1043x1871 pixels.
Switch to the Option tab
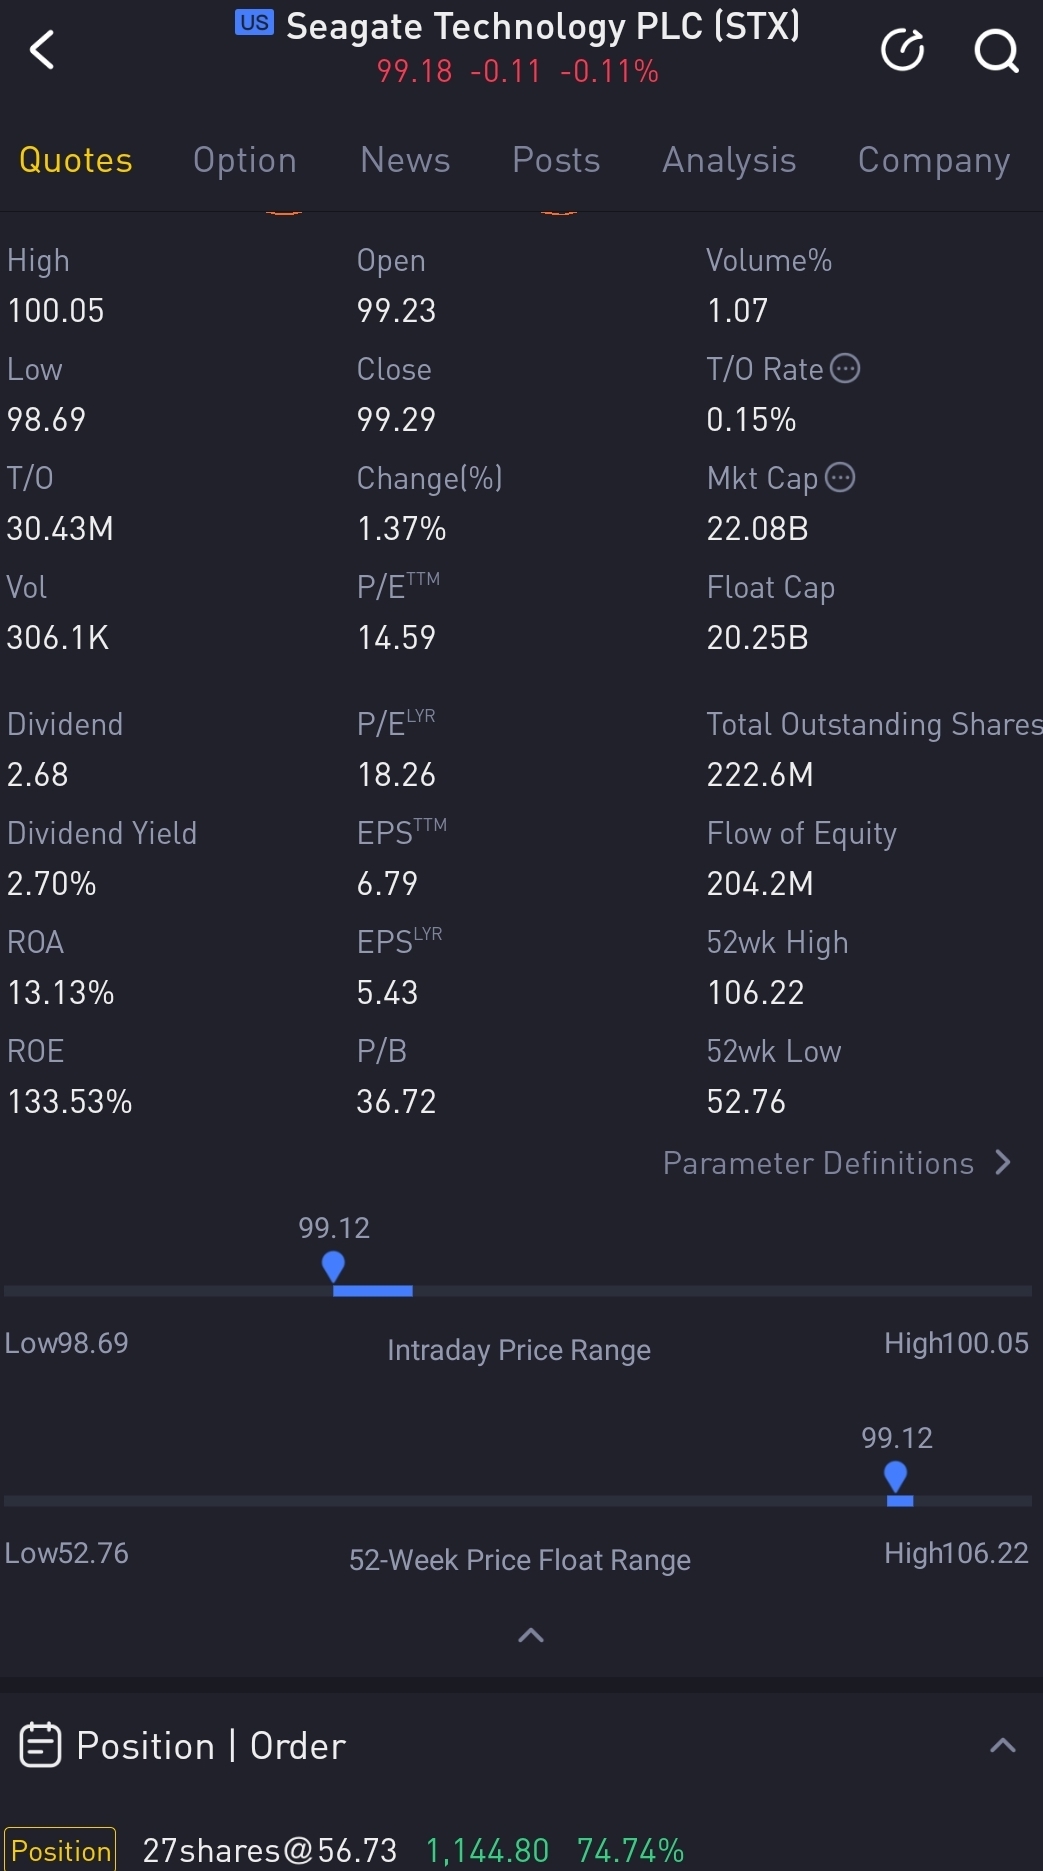(245, 160)
